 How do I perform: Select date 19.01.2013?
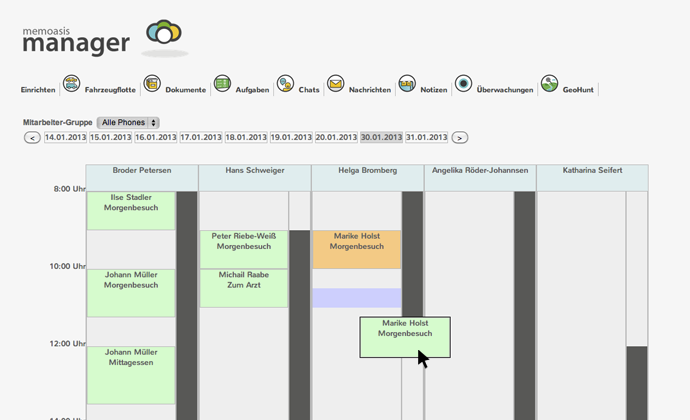(x=291, y=137)
